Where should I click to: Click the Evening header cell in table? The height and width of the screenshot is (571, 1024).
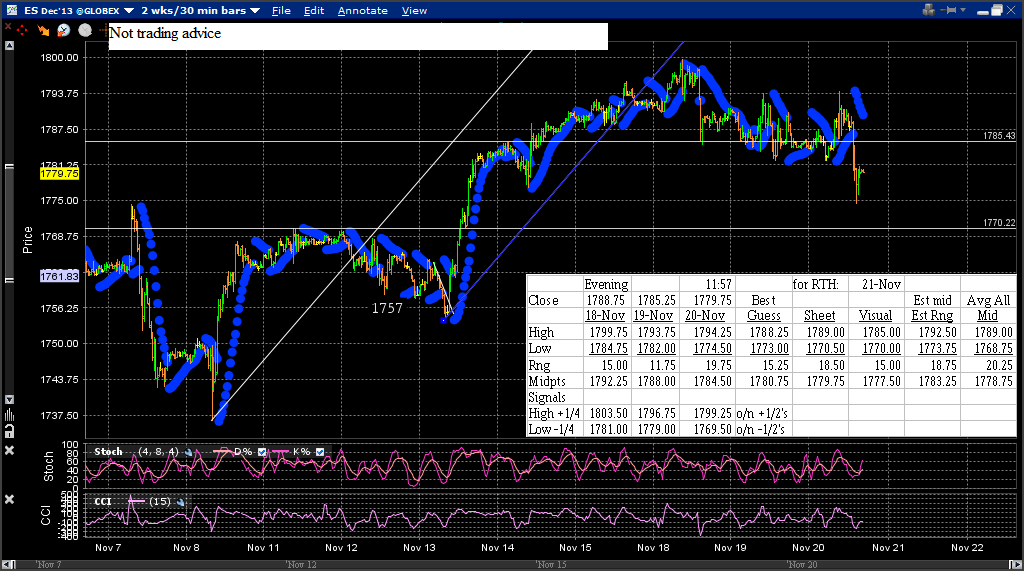pos(606,284)
